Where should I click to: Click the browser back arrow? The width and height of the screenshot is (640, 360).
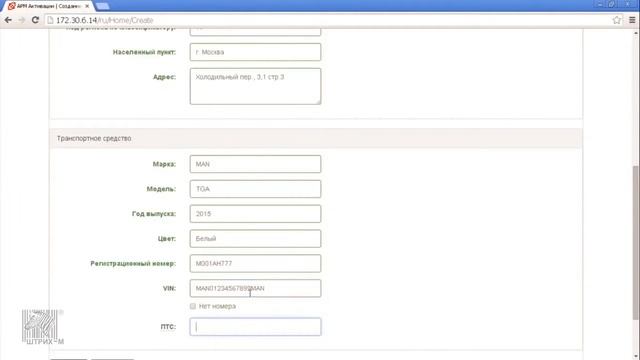8,20
